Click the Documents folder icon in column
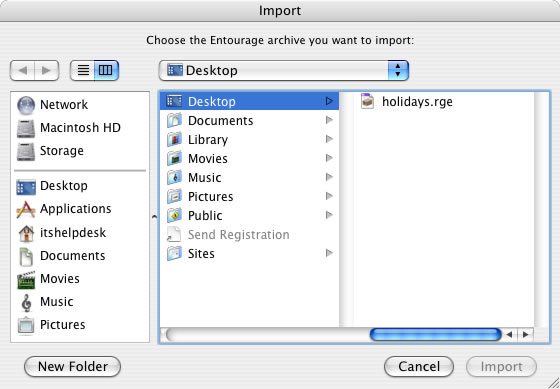Viewport: 560px width, 389px height. (x=175, y=120)
